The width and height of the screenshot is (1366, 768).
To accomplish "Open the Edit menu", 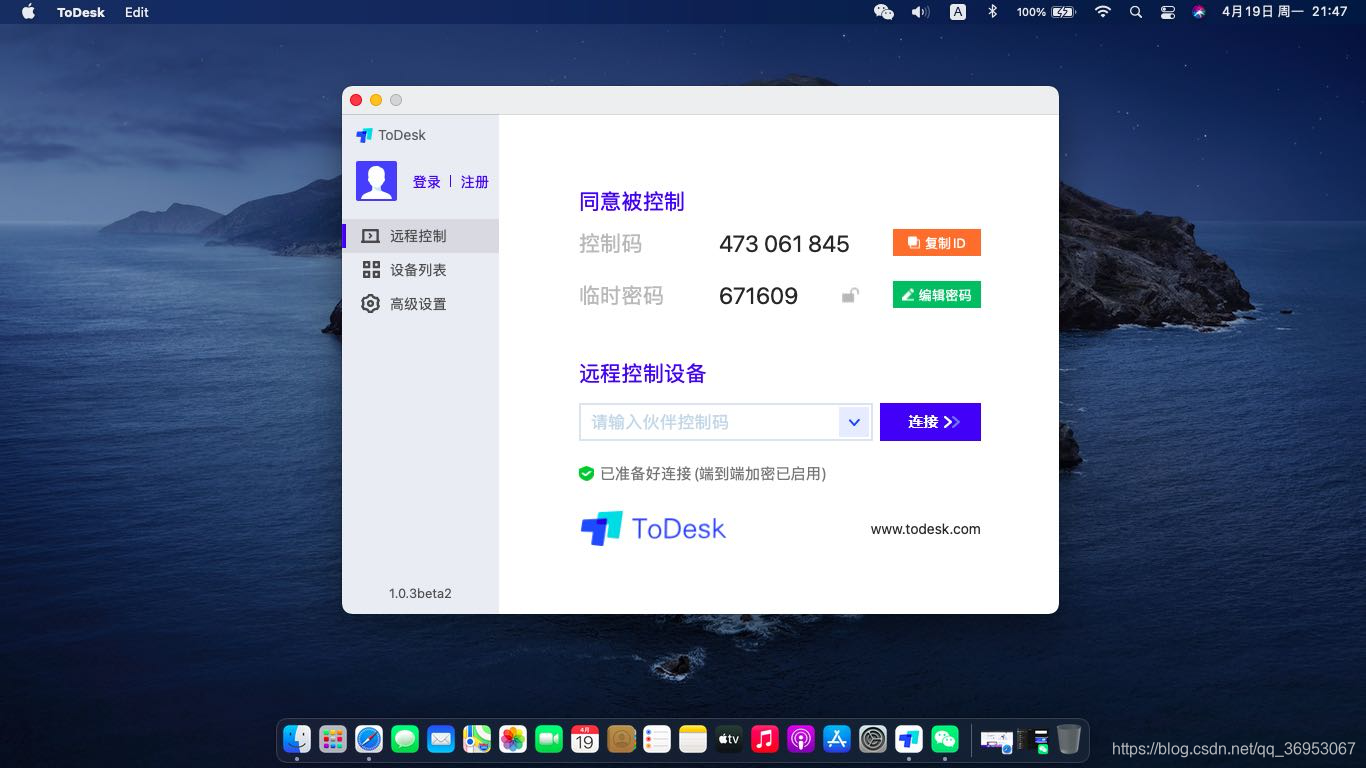I will click(x=137, y=12).
